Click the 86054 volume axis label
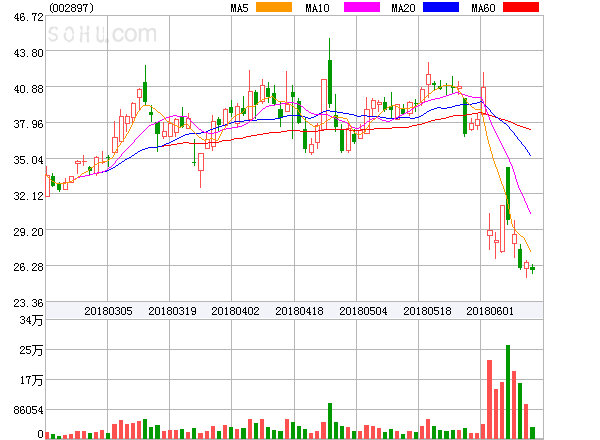This screenshot has height=440, width=600. pos(28,410)
